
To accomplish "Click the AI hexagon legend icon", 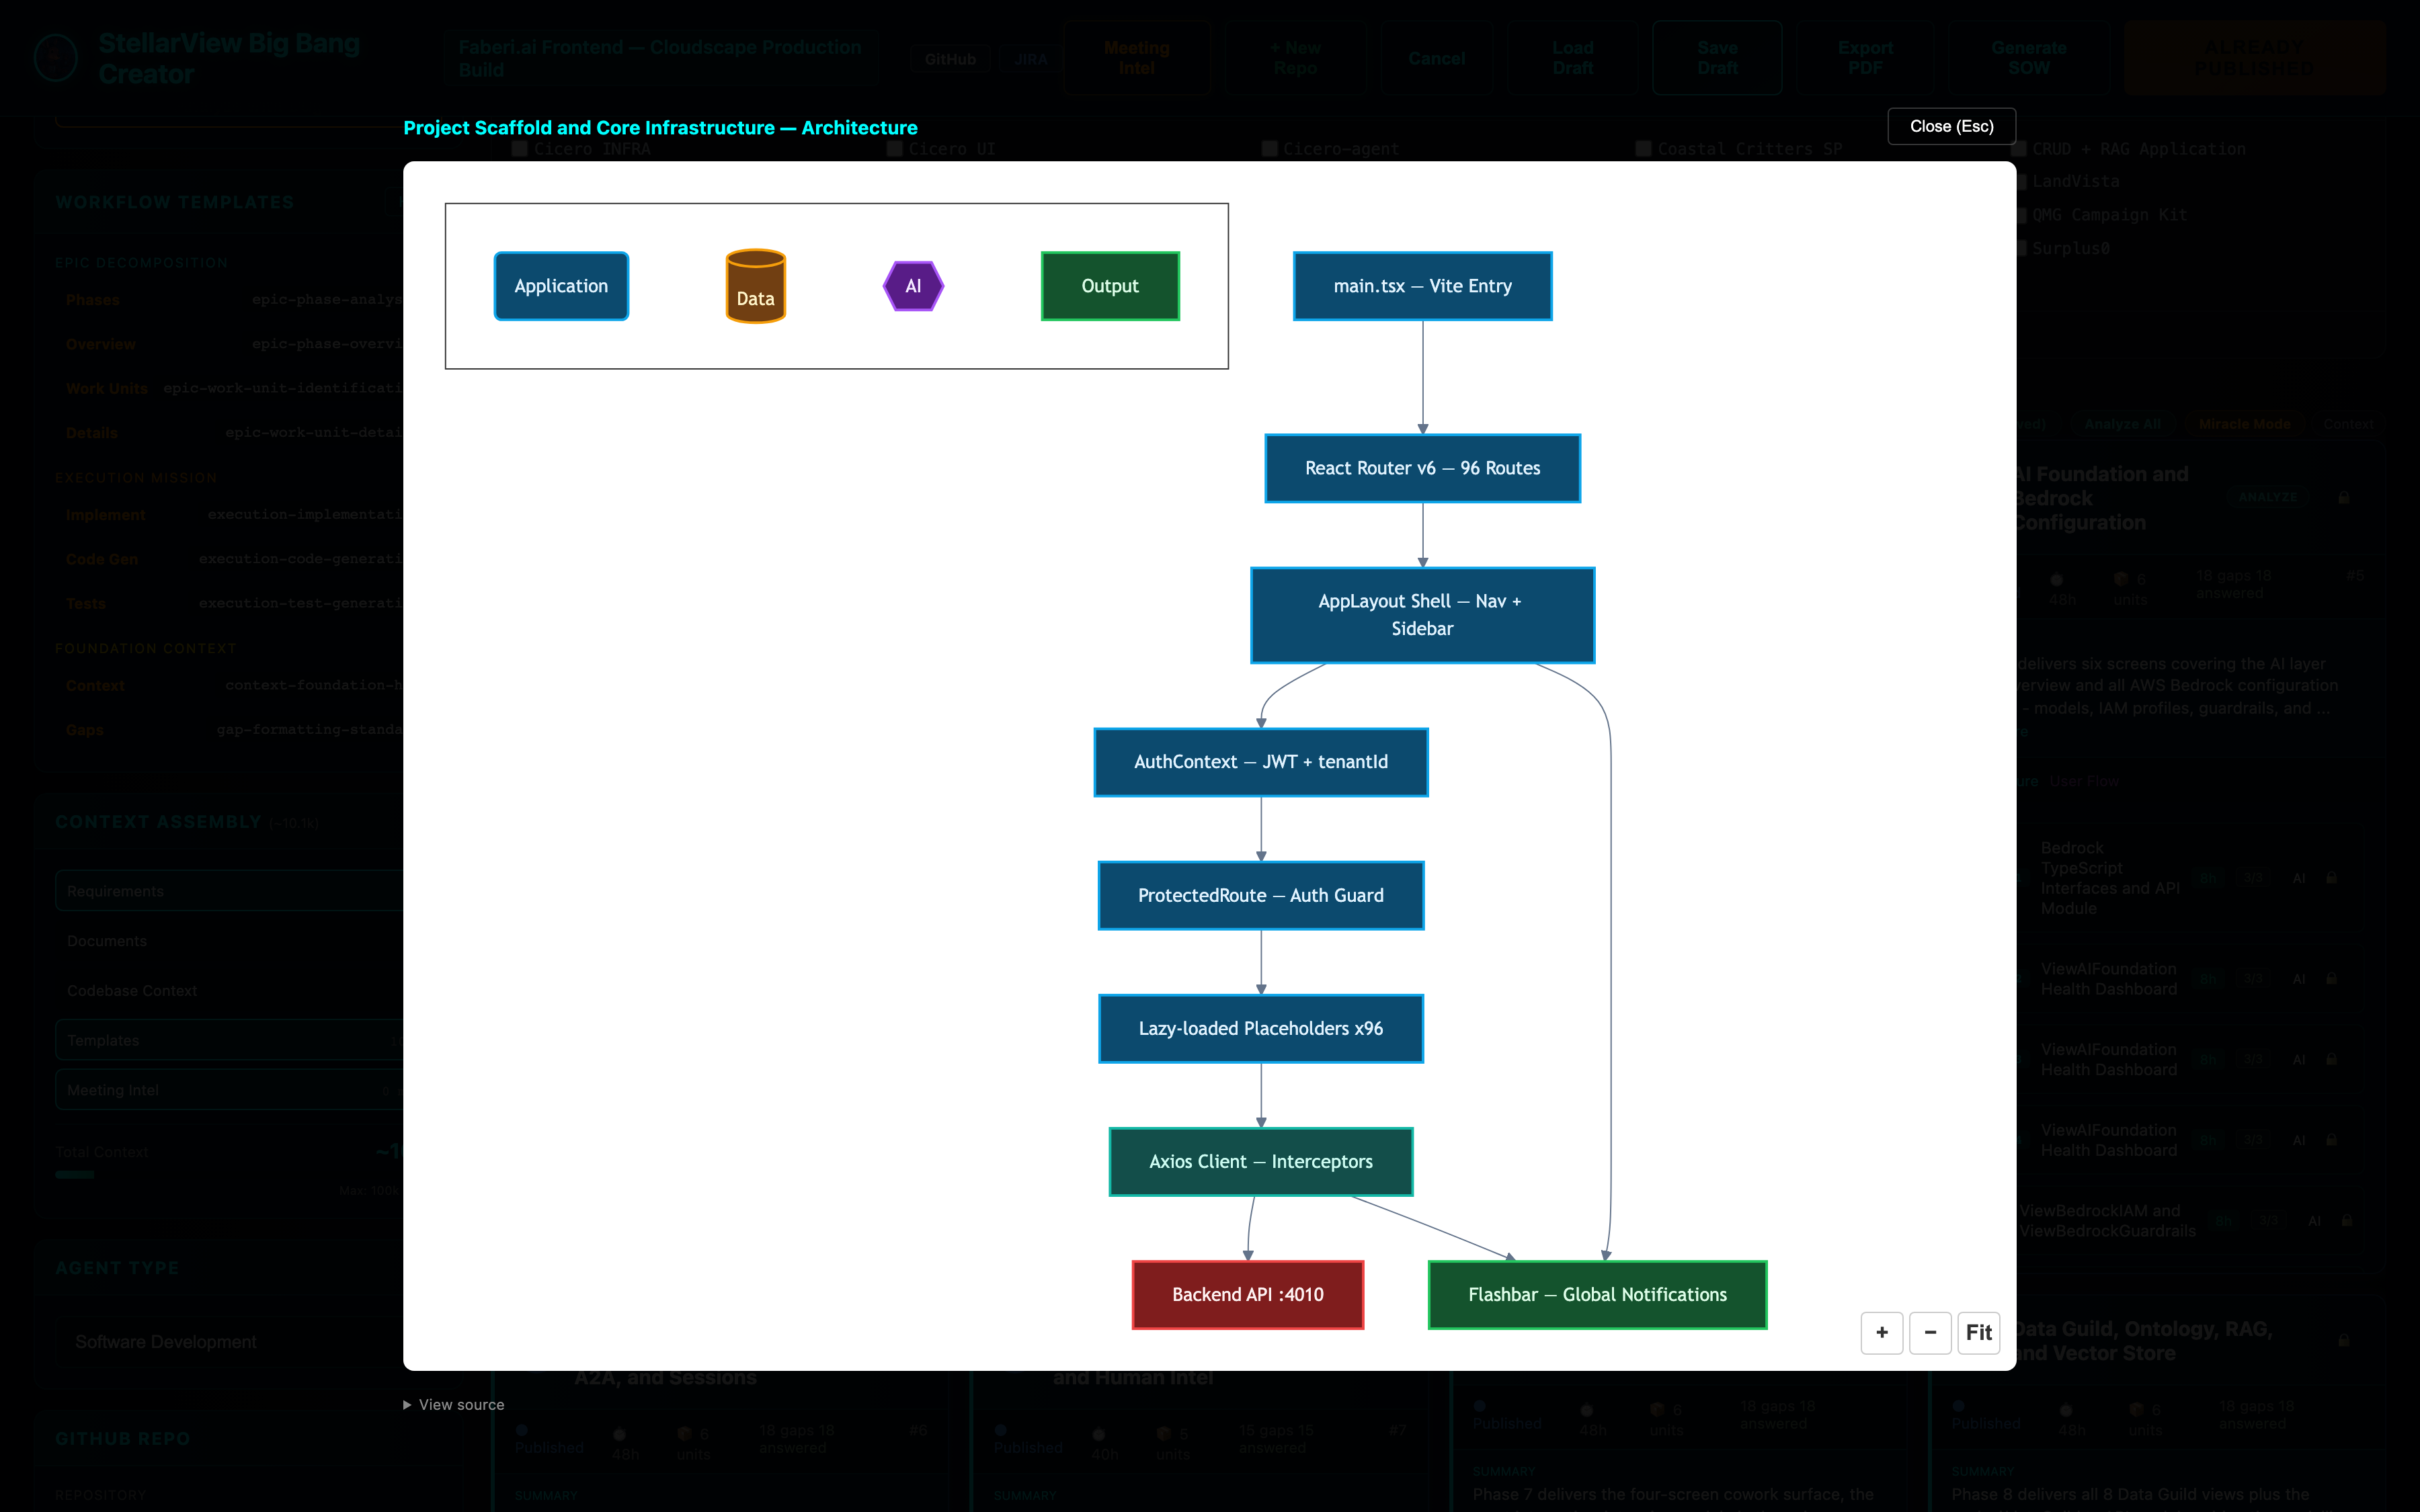I will coord(913,286).
